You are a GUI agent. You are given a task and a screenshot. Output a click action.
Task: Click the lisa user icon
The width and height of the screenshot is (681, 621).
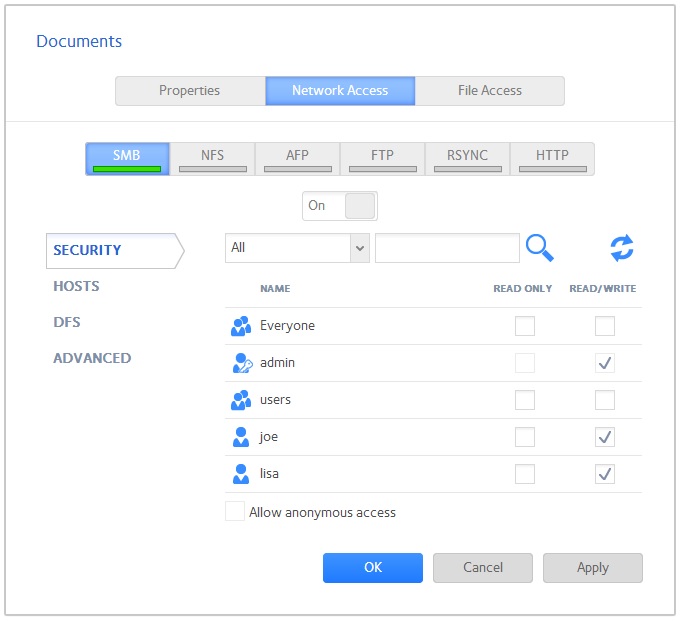click(x=240, y=474)
